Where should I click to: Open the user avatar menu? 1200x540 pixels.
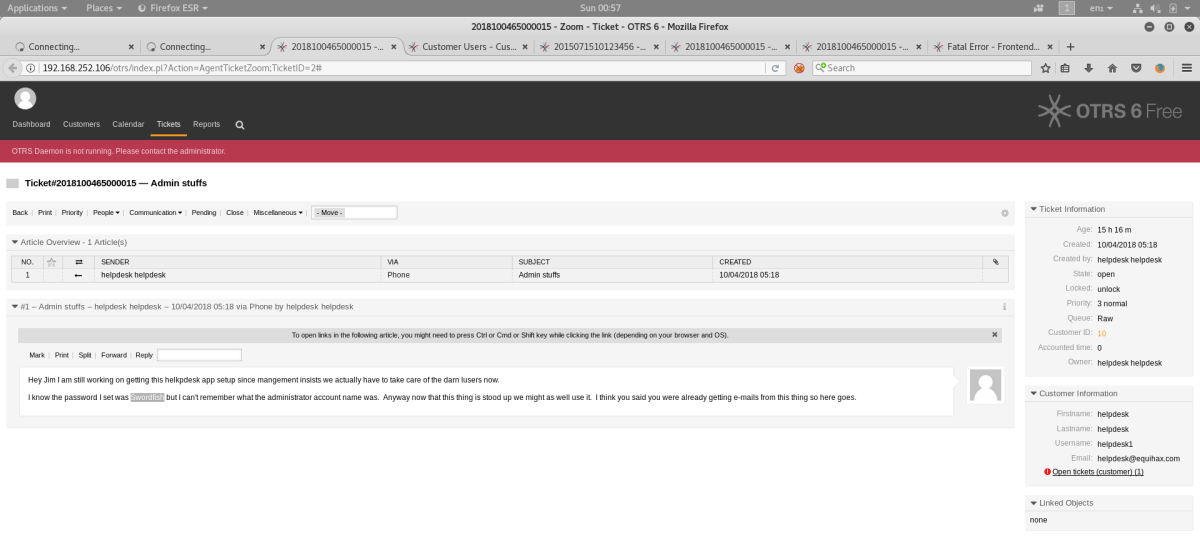(25, 98)
